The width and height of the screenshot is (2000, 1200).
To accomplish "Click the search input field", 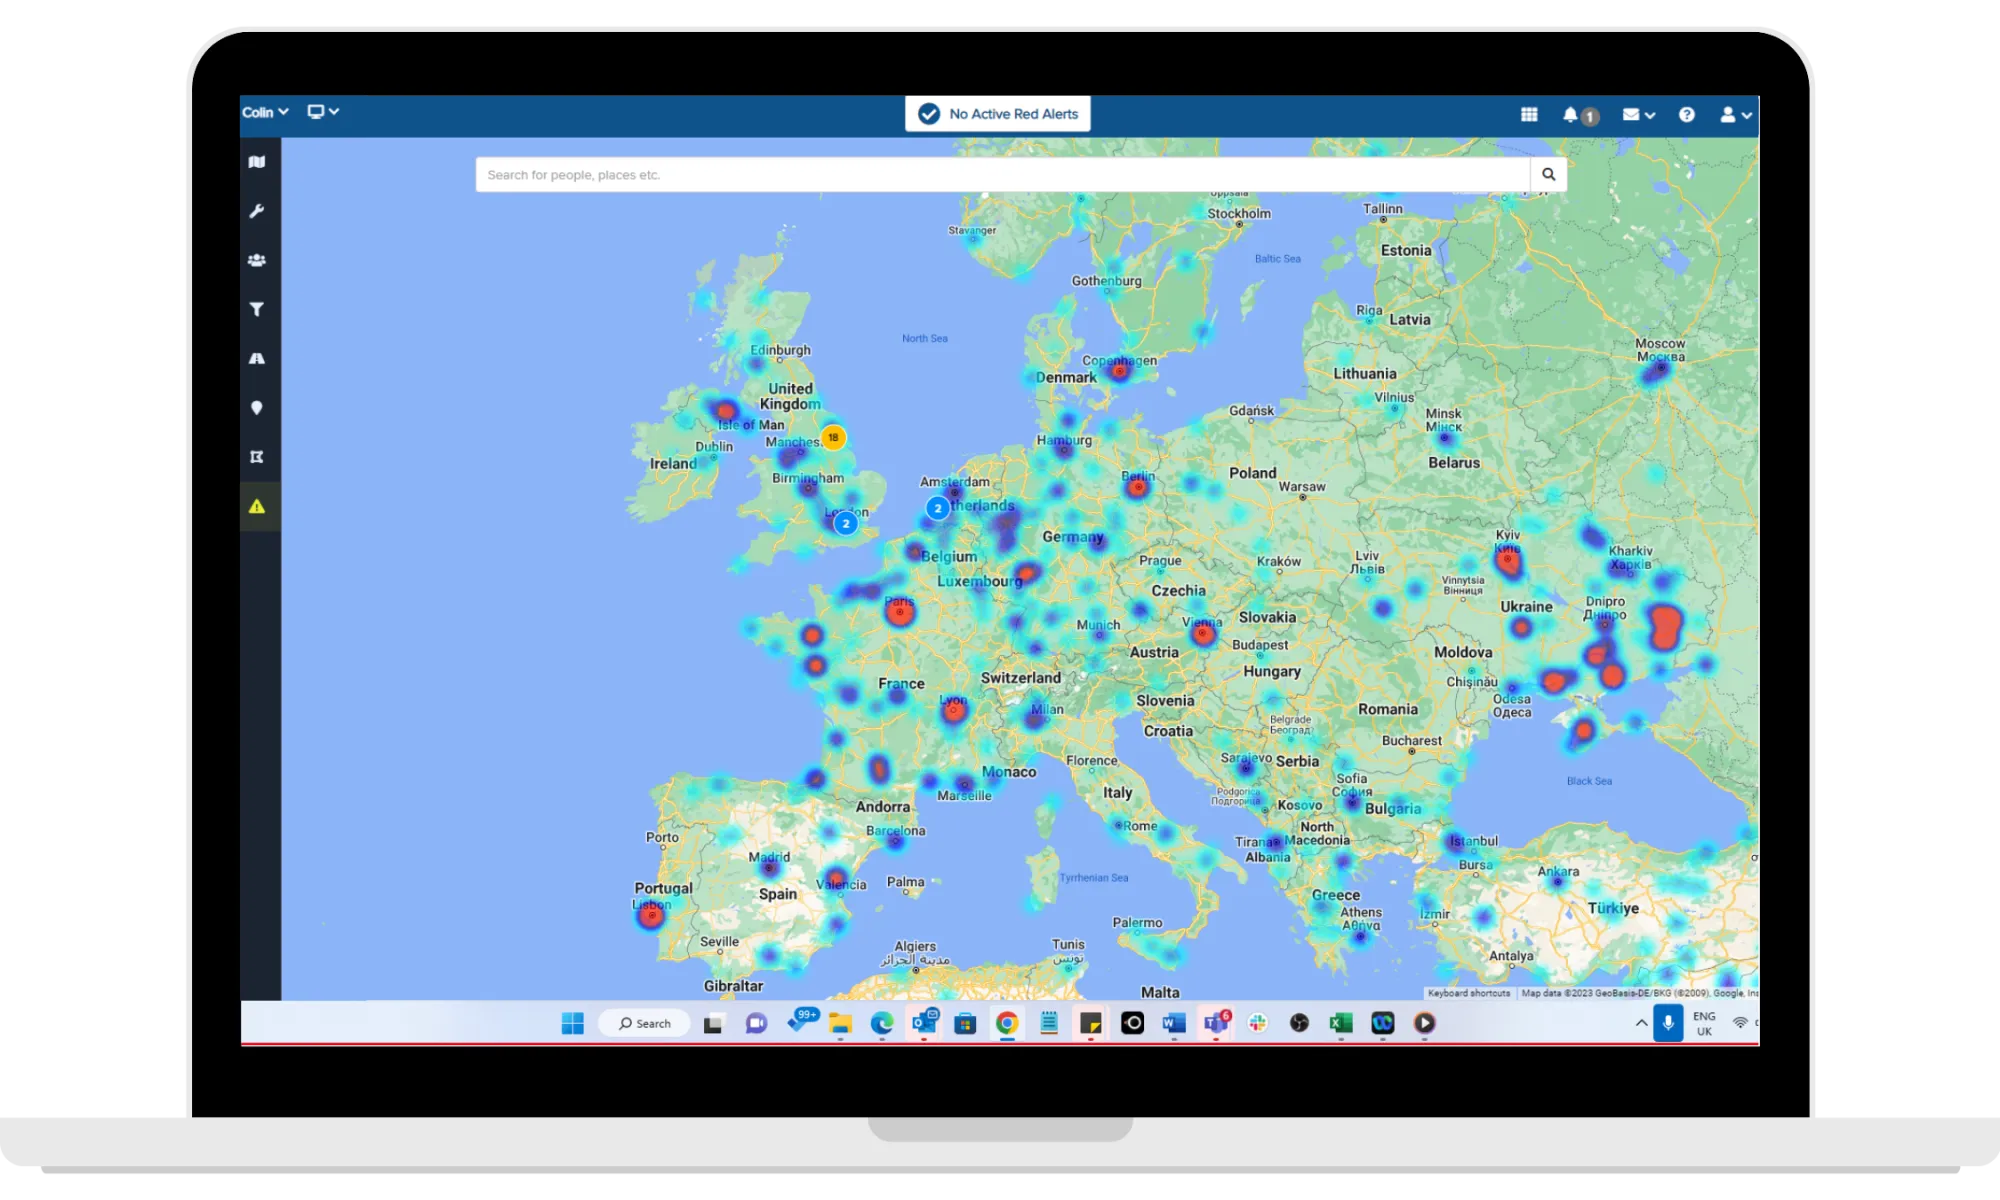I will point(1001,174).
